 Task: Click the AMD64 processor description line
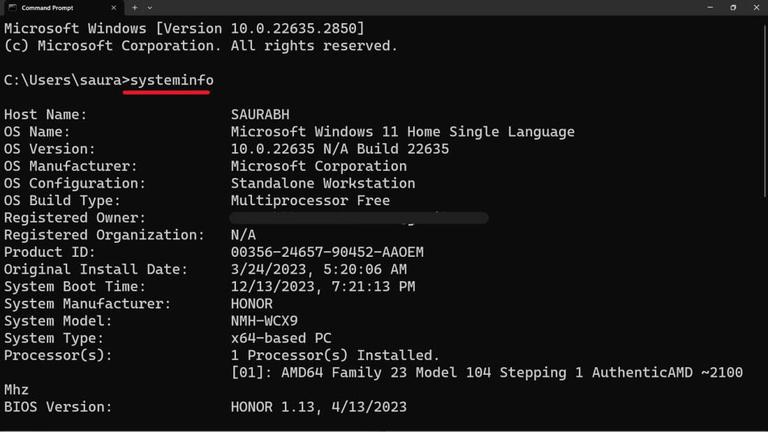[487, 373]
